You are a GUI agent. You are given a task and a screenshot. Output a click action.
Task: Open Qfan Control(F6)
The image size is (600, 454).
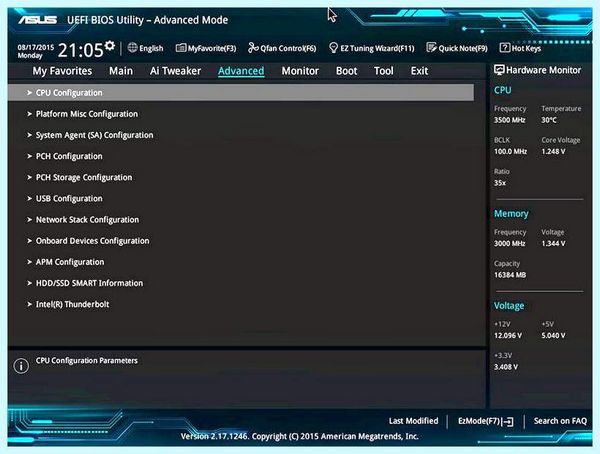[x=282, y=48]
